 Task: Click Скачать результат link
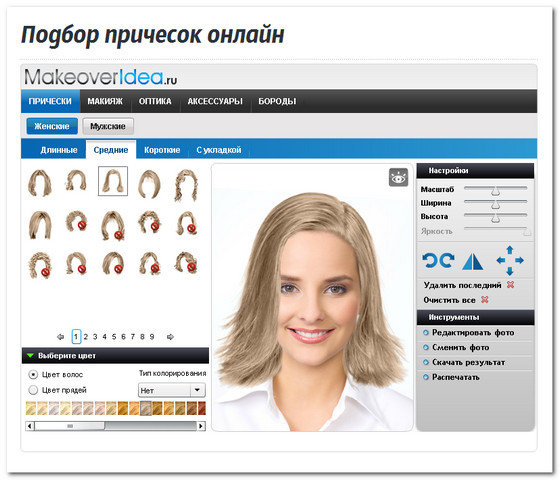coord(469,362)
